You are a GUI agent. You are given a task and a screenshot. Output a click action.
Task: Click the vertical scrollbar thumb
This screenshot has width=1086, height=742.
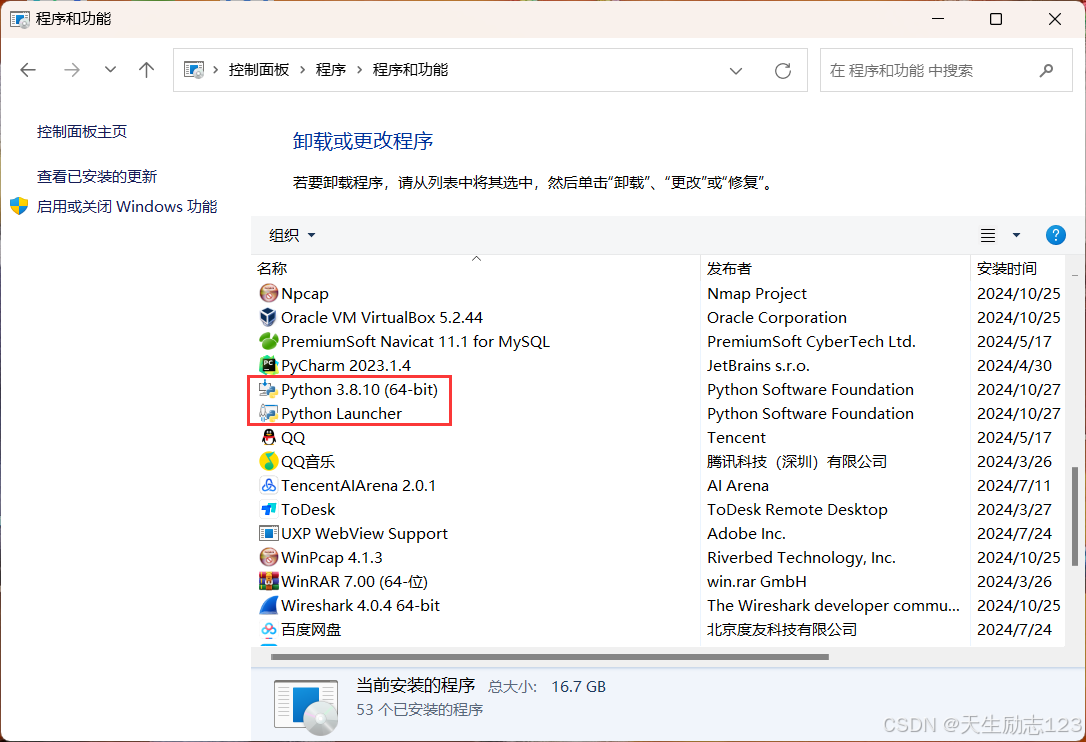tap(1075, 516)
